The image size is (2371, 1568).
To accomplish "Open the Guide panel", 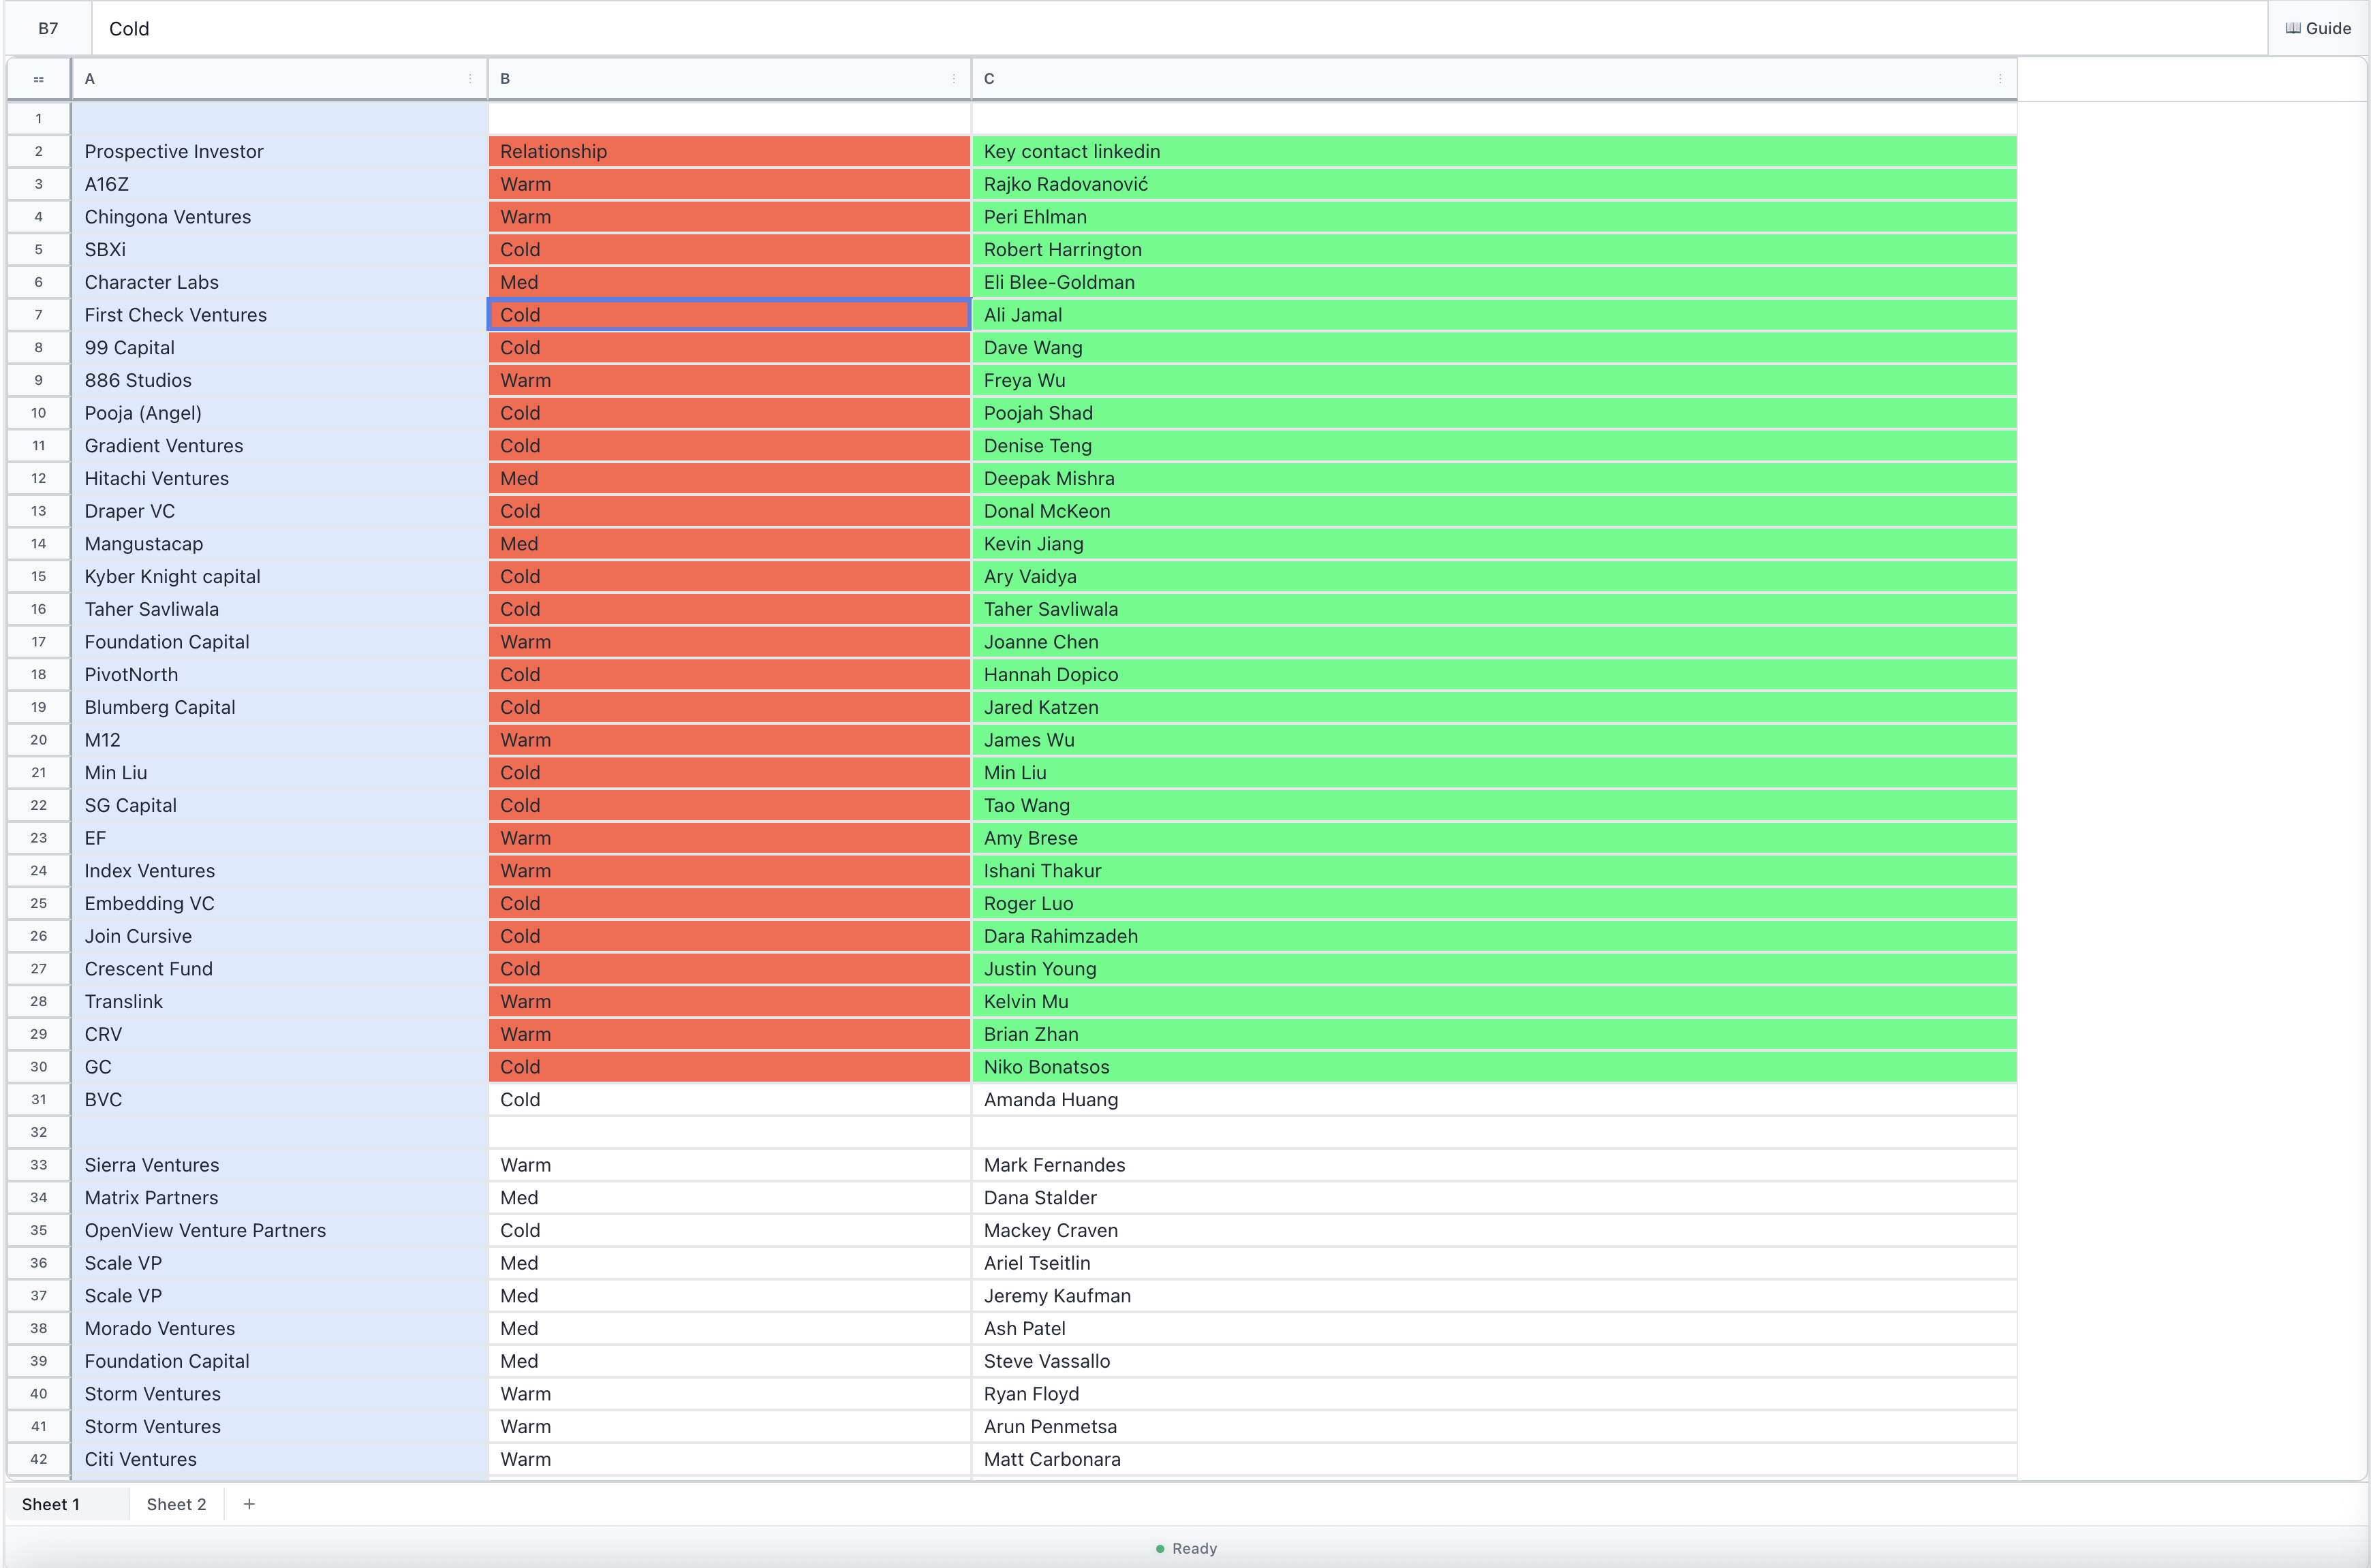I will click(2318, 28).
